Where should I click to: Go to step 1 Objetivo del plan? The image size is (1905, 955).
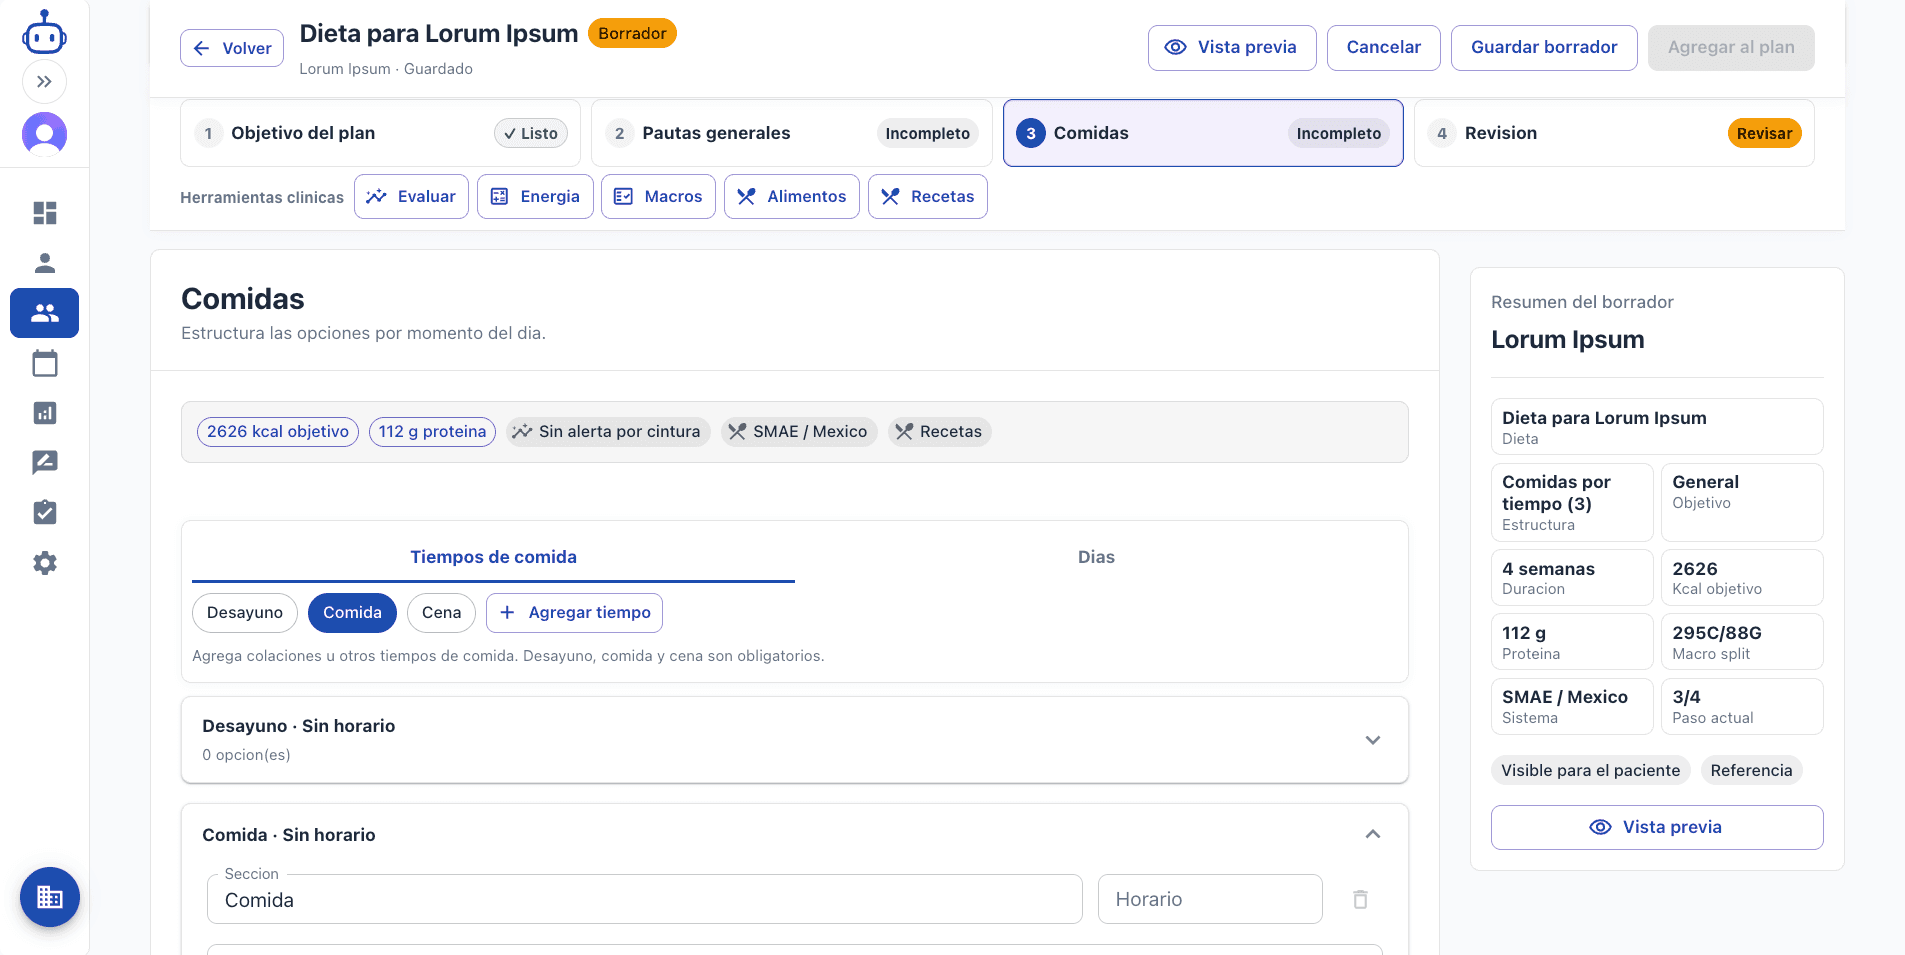380,133
